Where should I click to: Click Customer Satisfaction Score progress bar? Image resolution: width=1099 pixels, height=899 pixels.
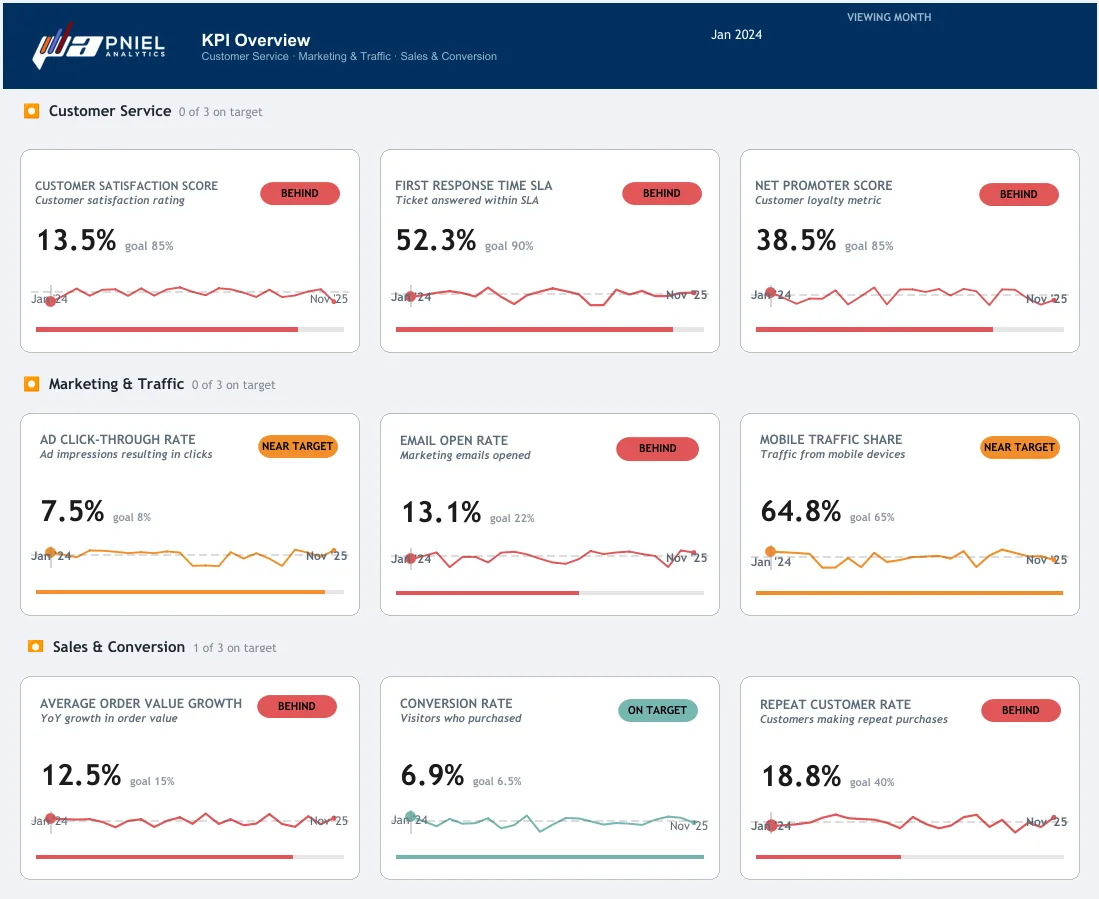point(190,329)
